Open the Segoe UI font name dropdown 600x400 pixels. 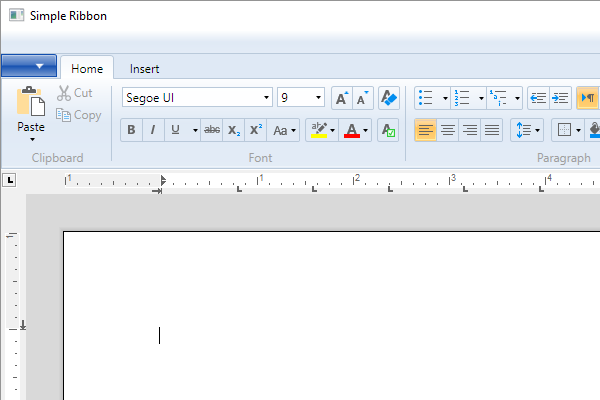266,98
